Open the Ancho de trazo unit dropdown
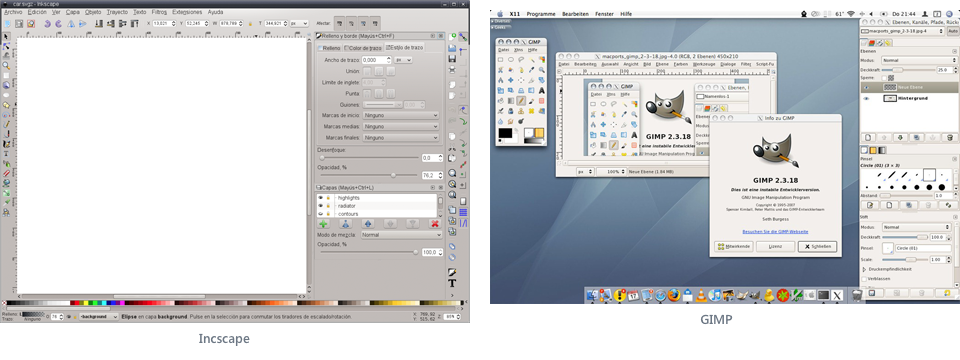Screen dimensions: 960x360 (x=403, y=60)
